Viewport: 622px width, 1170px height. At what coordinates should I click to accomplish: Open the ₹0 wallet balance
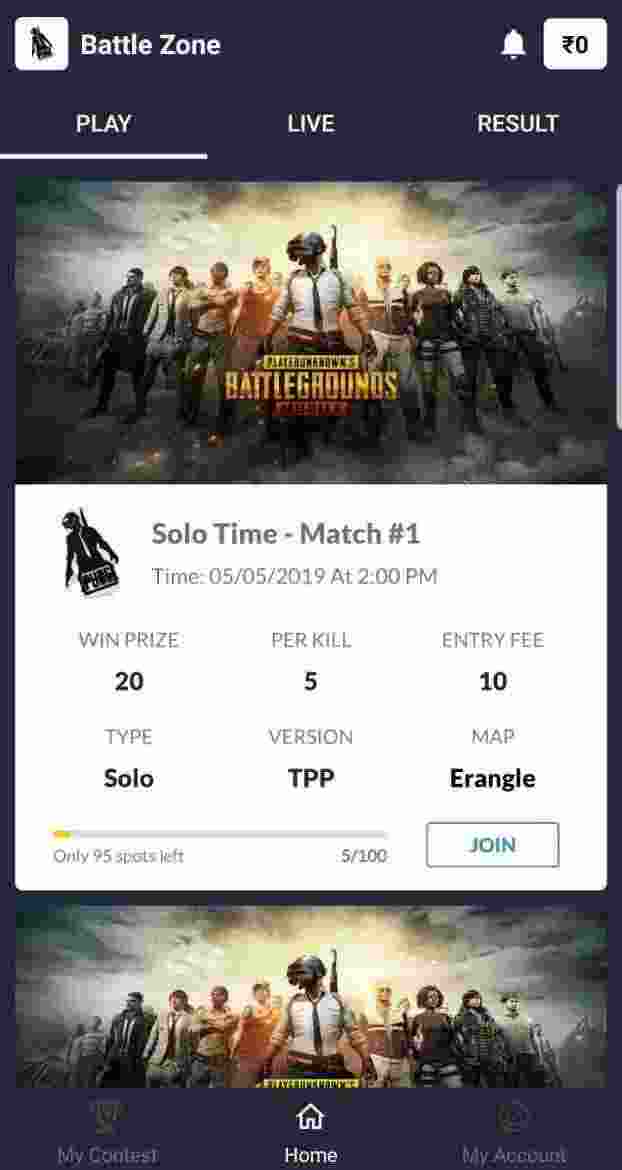[x=575, y=44]
